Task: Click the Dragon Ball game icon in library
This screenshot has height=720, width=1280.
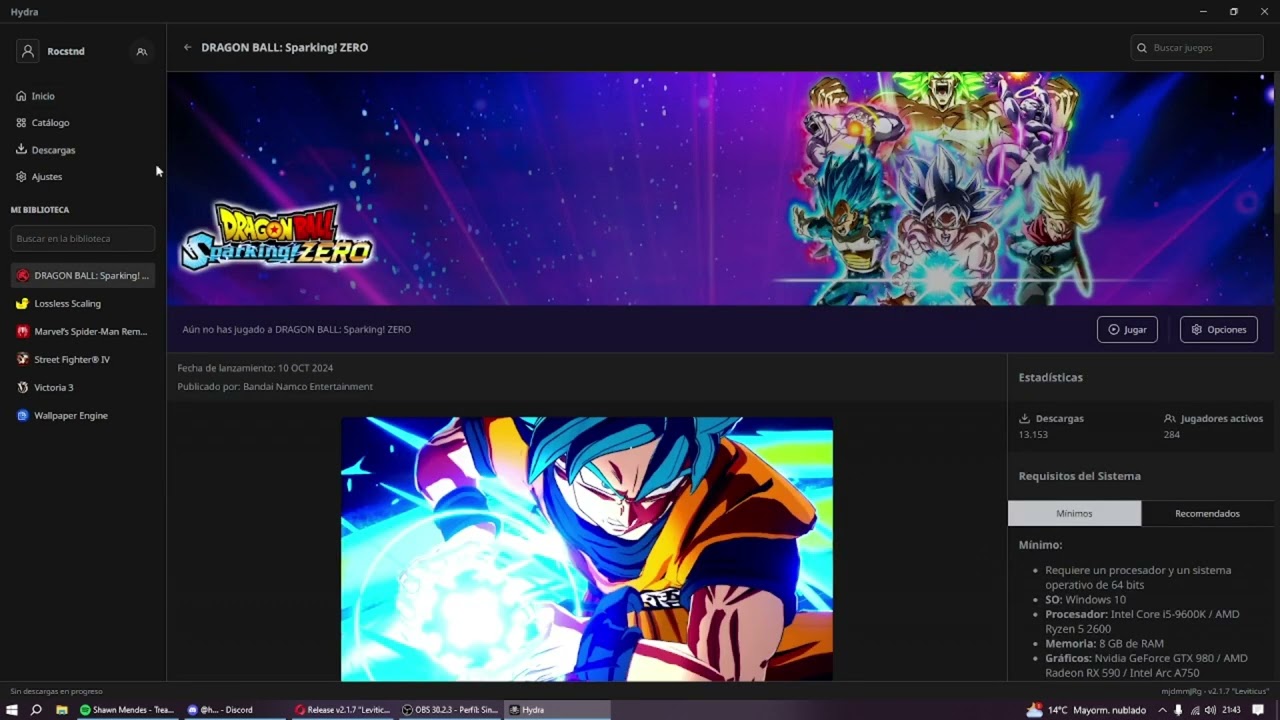Action: pos(23,275)
